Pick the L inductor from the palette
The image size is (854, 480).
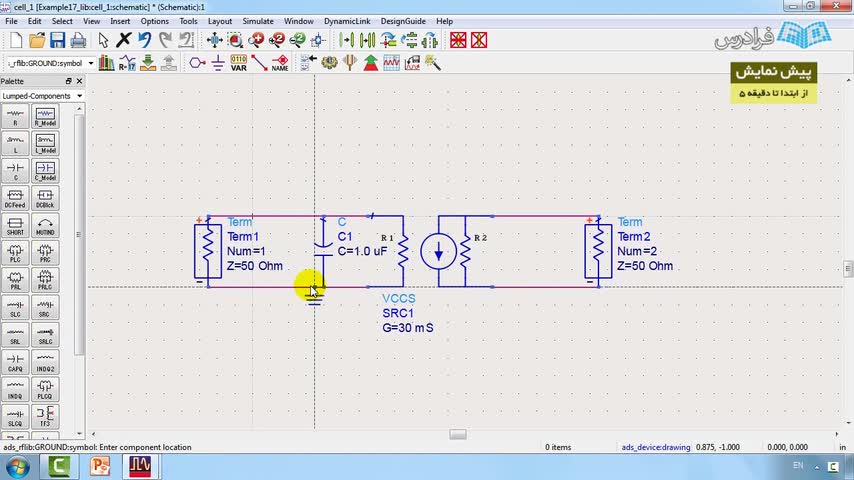pyautogui.click(x=15, y=144)
